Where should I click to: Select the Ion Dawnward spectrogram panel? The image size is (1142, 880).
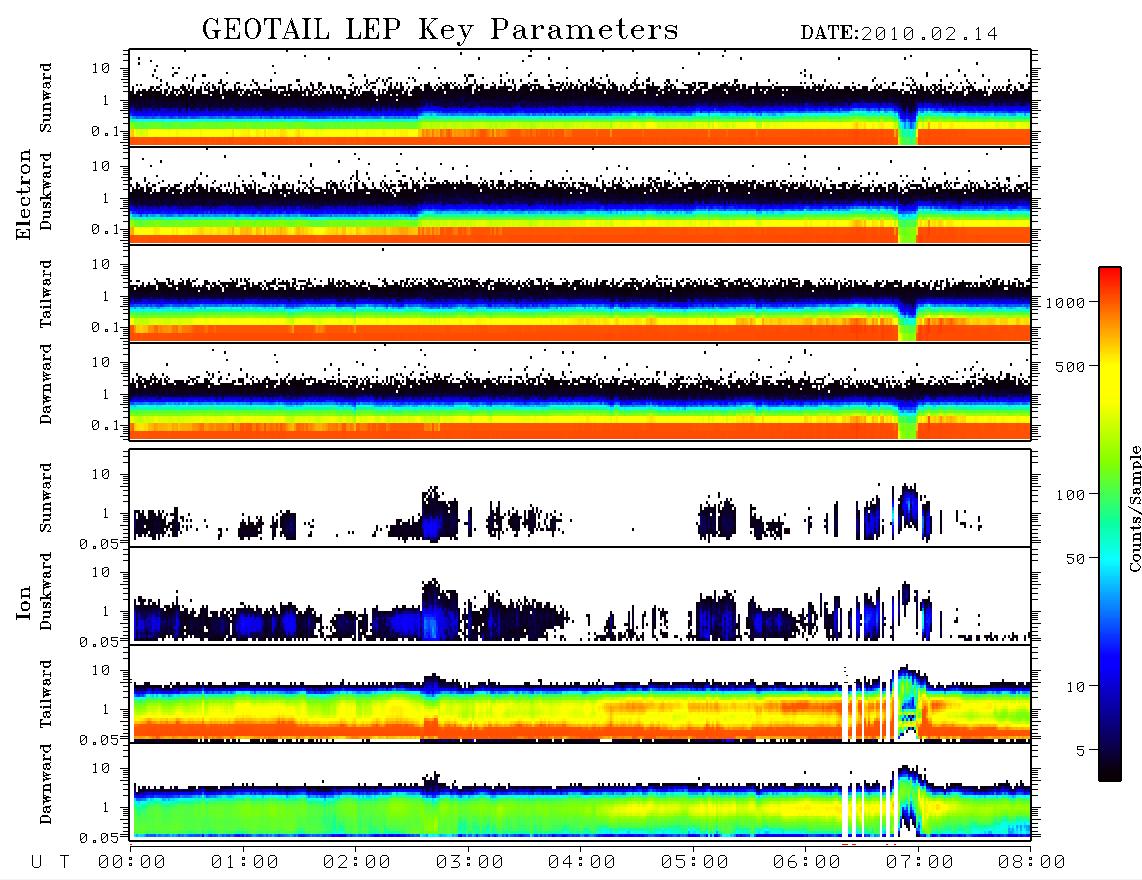[x=580, y=792]
